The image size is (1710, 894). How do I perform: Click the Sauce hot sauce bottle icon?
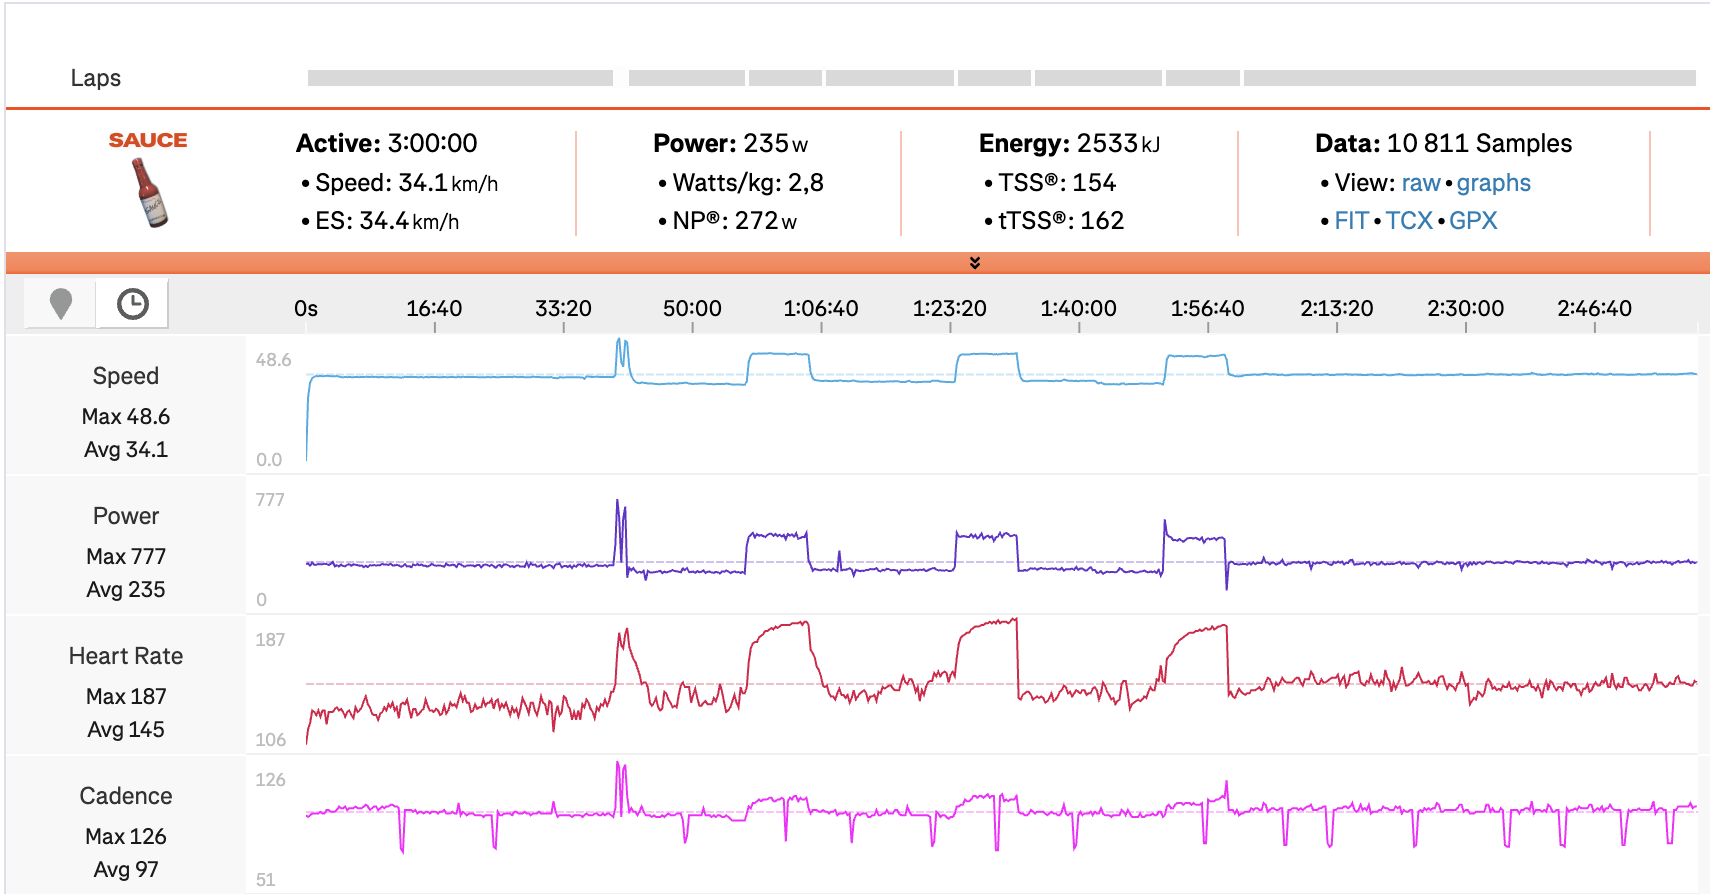point(150,192)
